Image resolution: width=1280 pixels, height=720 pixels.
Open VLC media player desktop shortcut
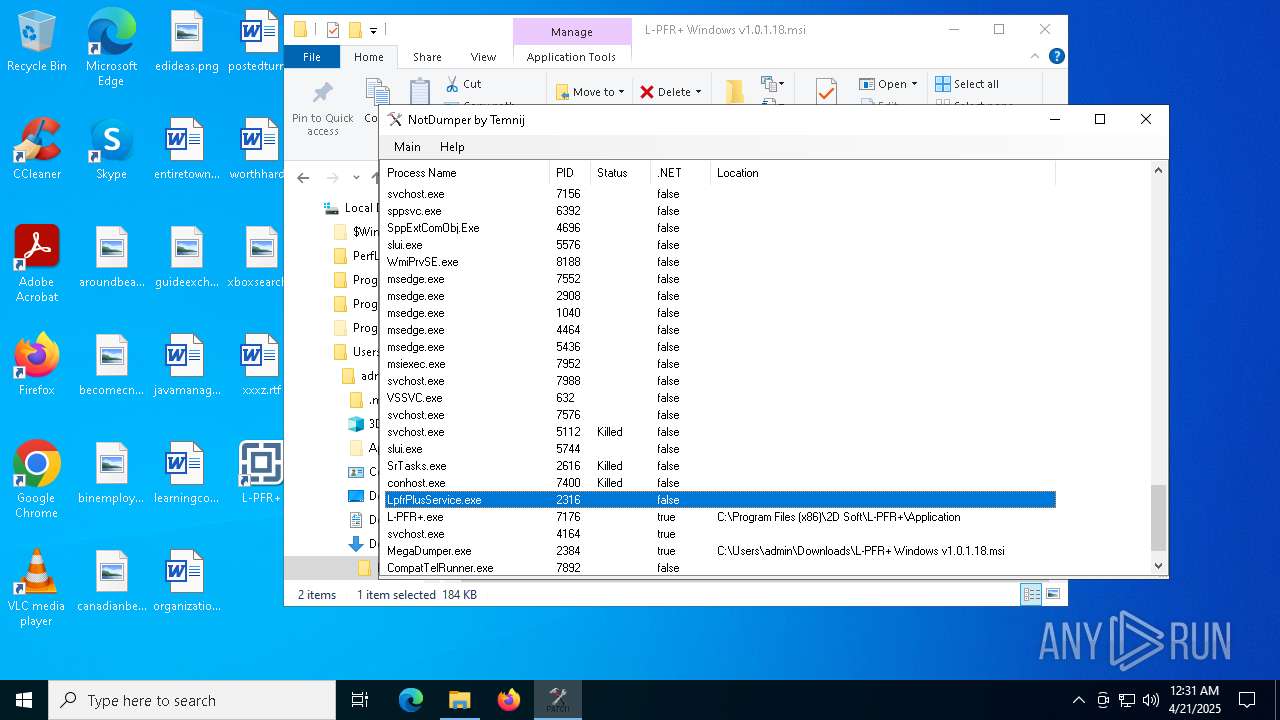[x=37, y=588]
